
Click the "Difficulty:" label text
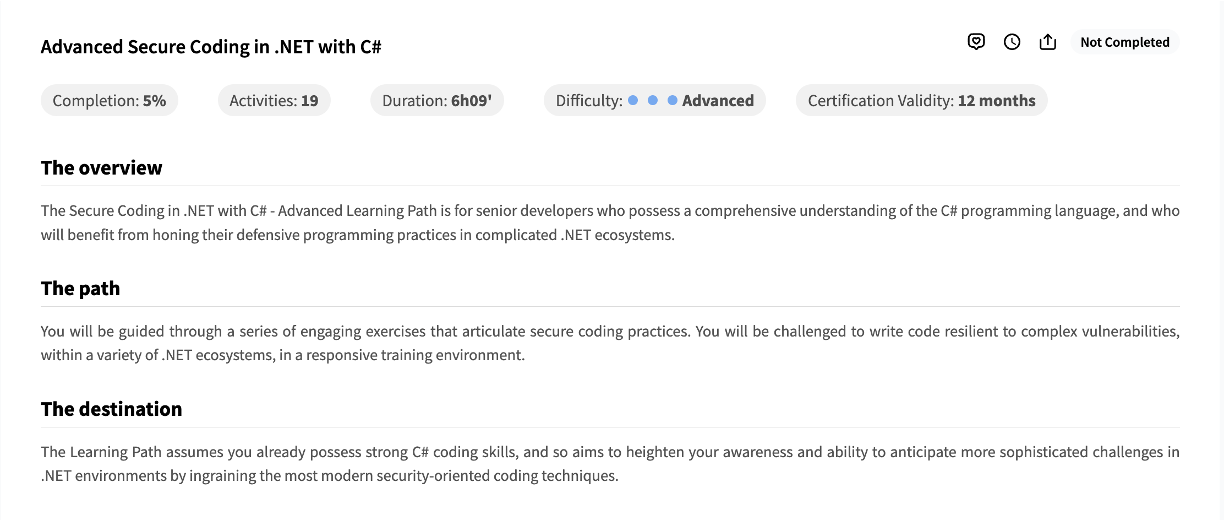[589, 100]
